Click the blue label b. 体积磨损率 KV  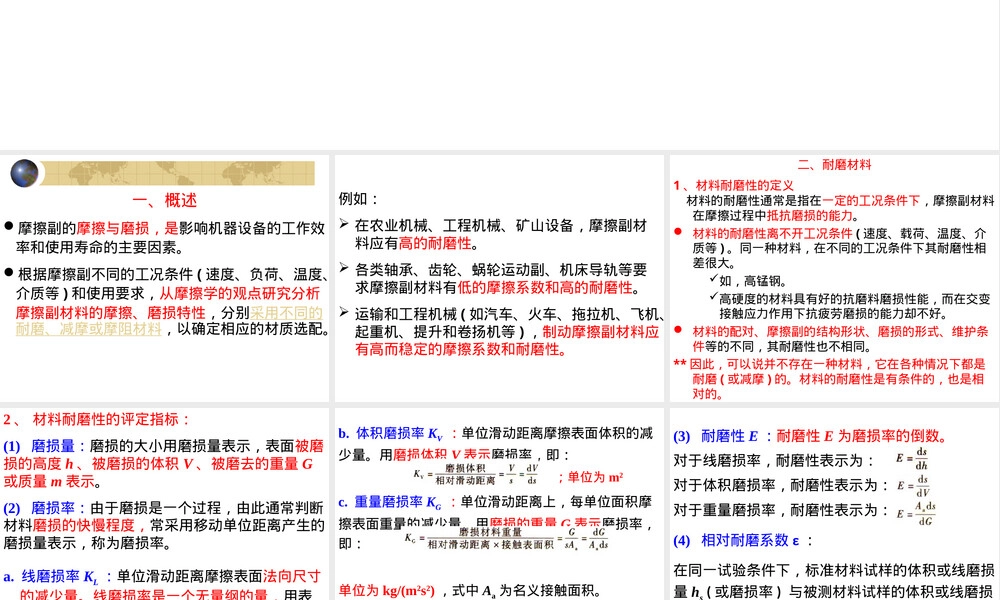390,434
